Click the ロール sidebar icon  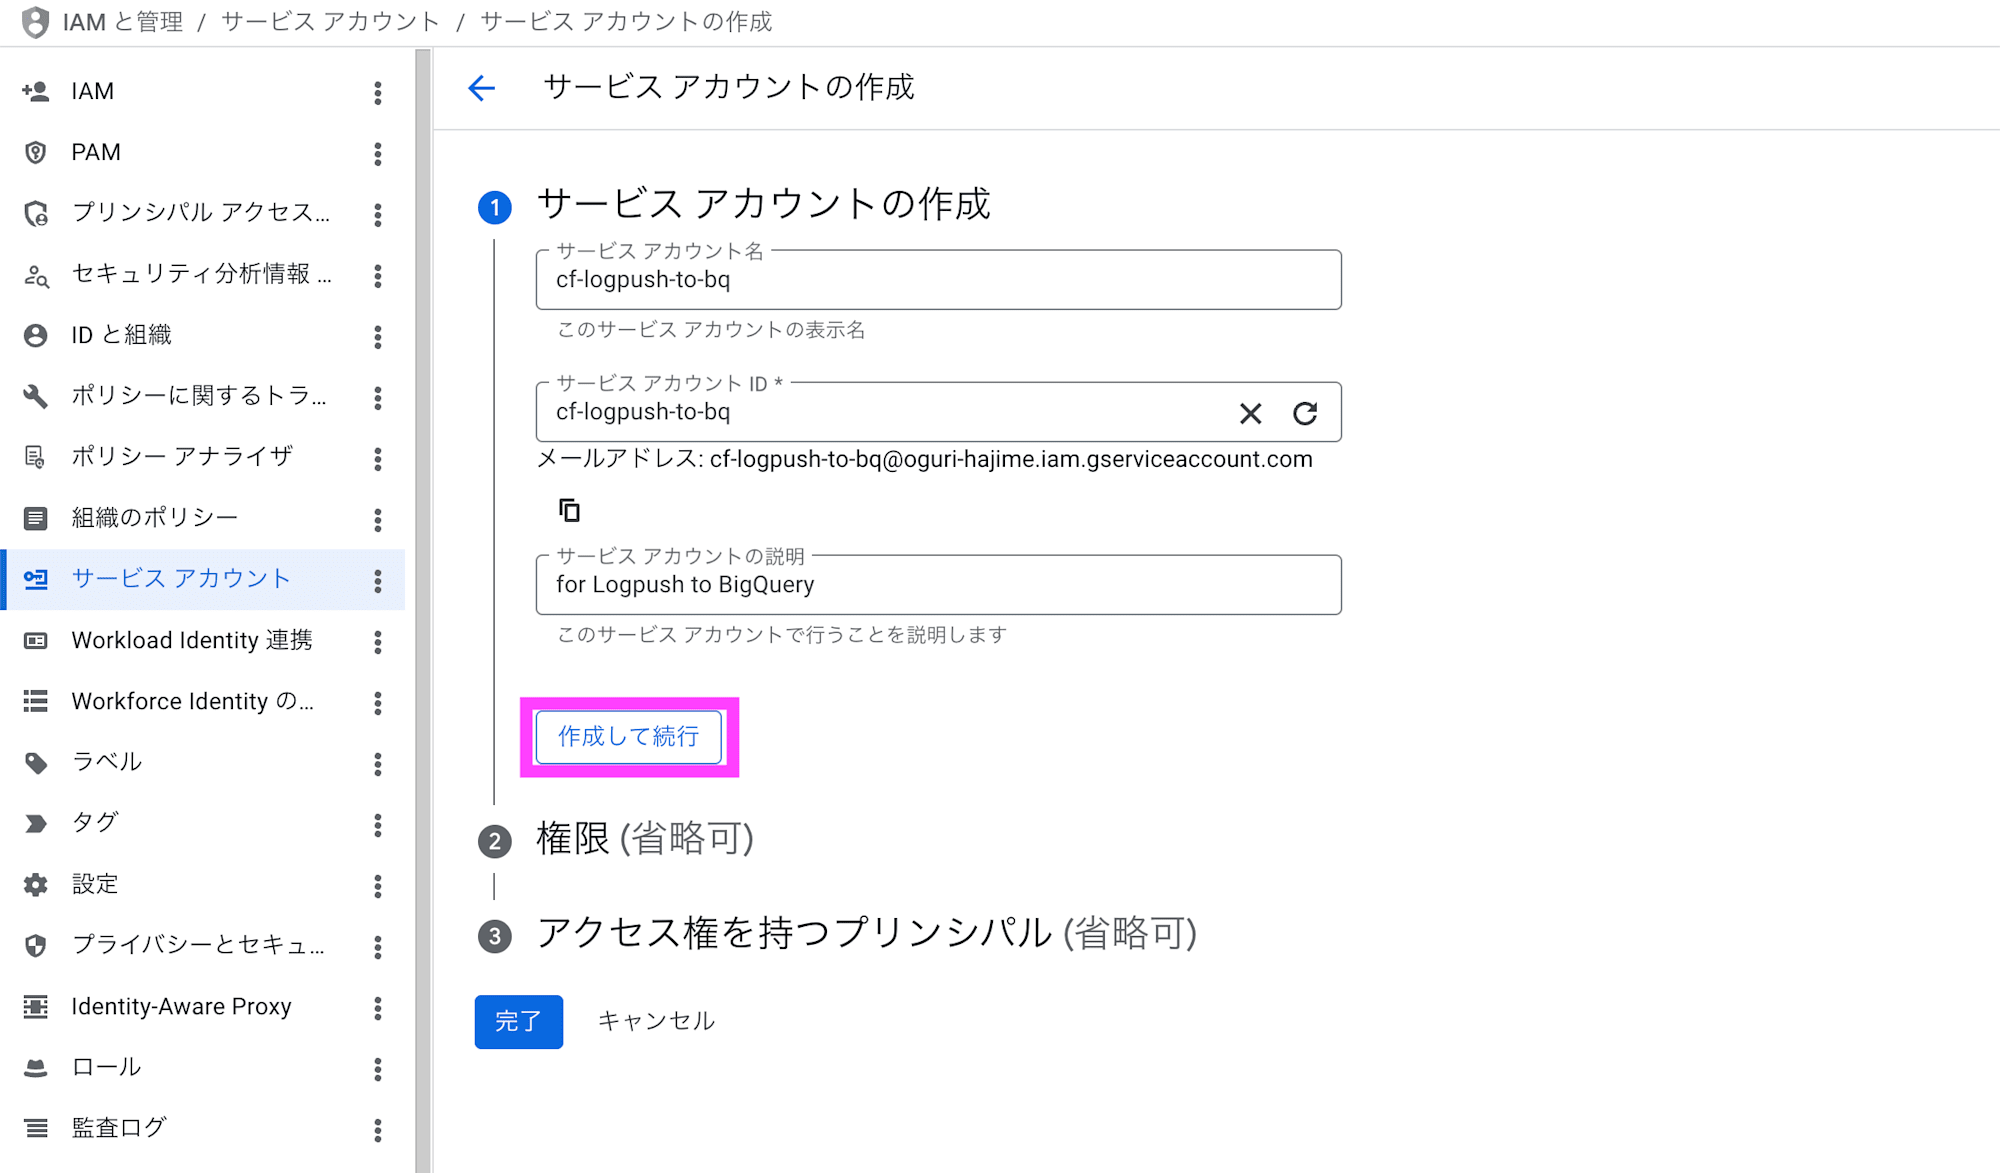(x=36, y=1066)
